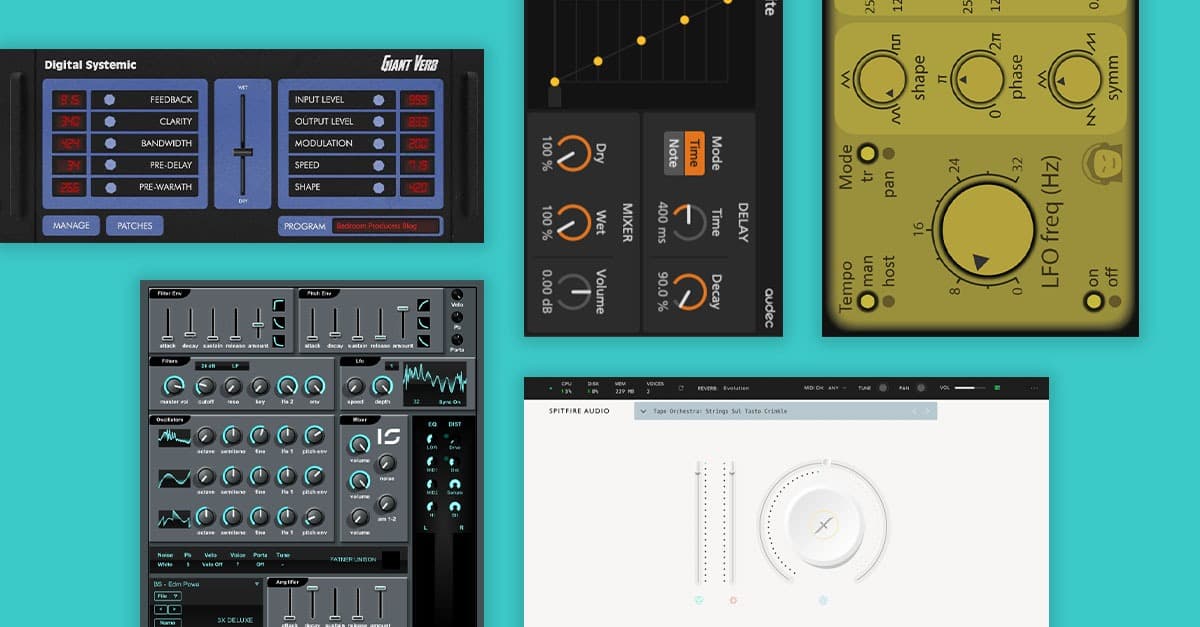Expand the BS - Edm Powa preset list
Viewport: 1200px width, 627px height.
click(x=256, y=583)
